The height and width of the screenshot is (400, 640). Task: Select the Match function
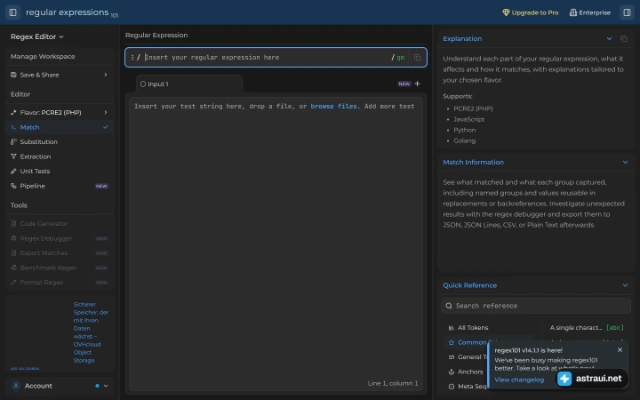pyautogui.click(x=60, y=127)
